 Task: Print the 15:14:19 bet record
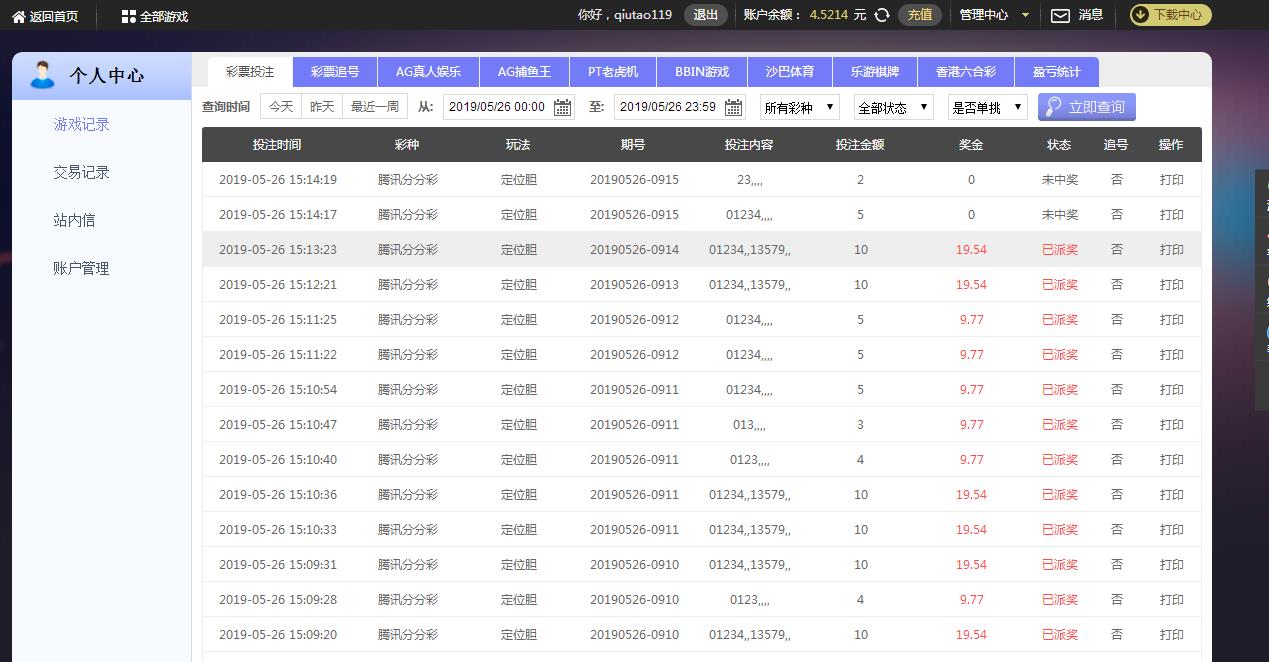[x=1171, y=180]
